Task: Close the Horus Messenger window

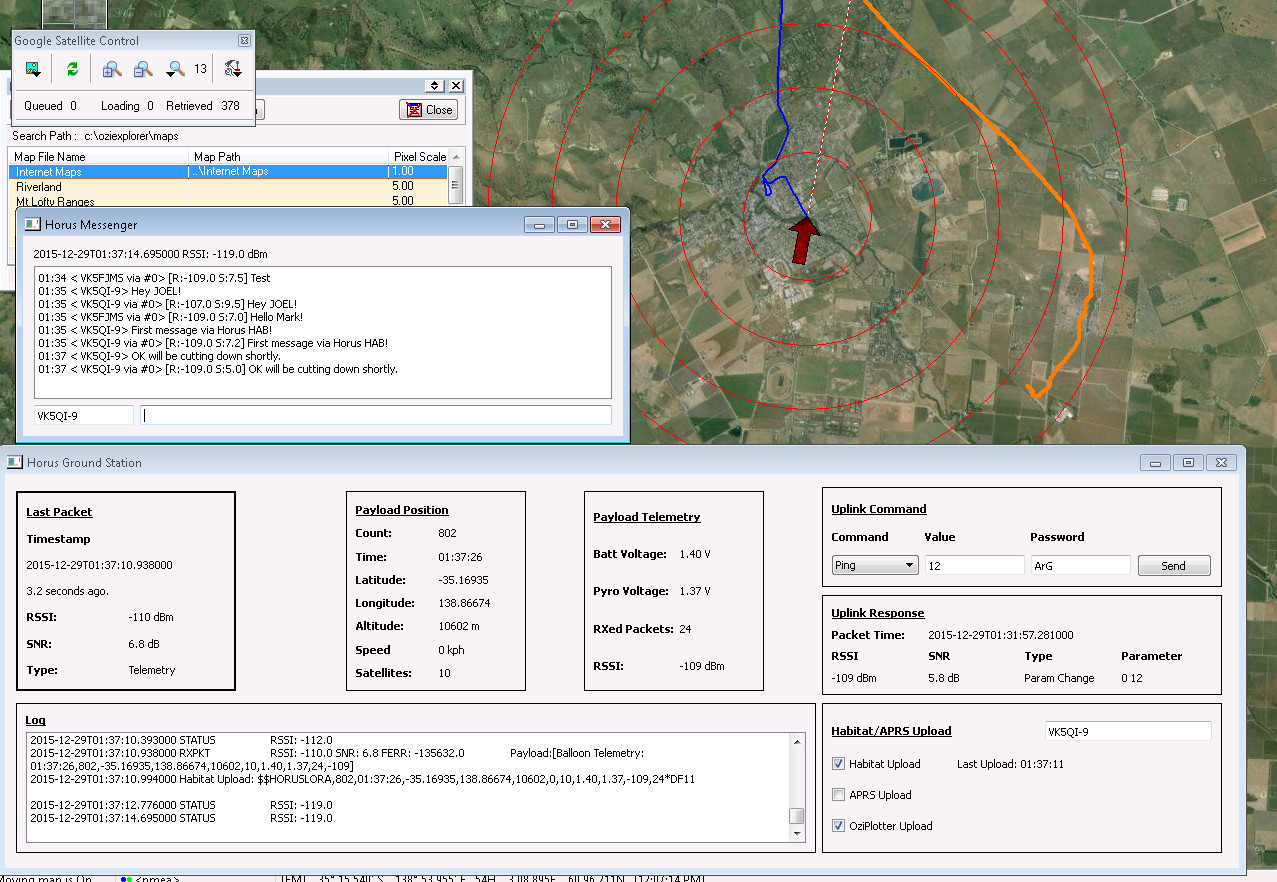Action: tap(605, 225)
